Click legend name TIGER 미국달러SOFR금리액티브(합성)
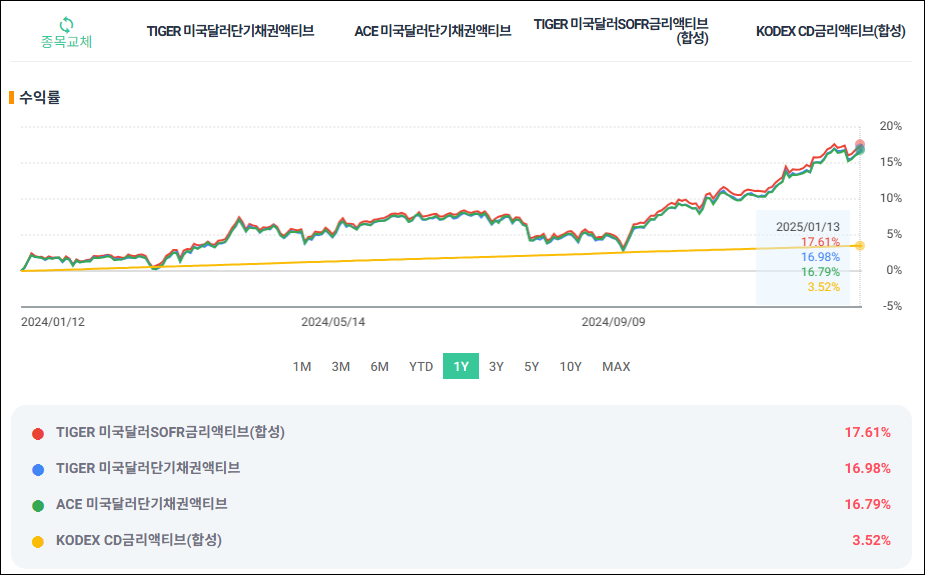 tap(170, 432)
